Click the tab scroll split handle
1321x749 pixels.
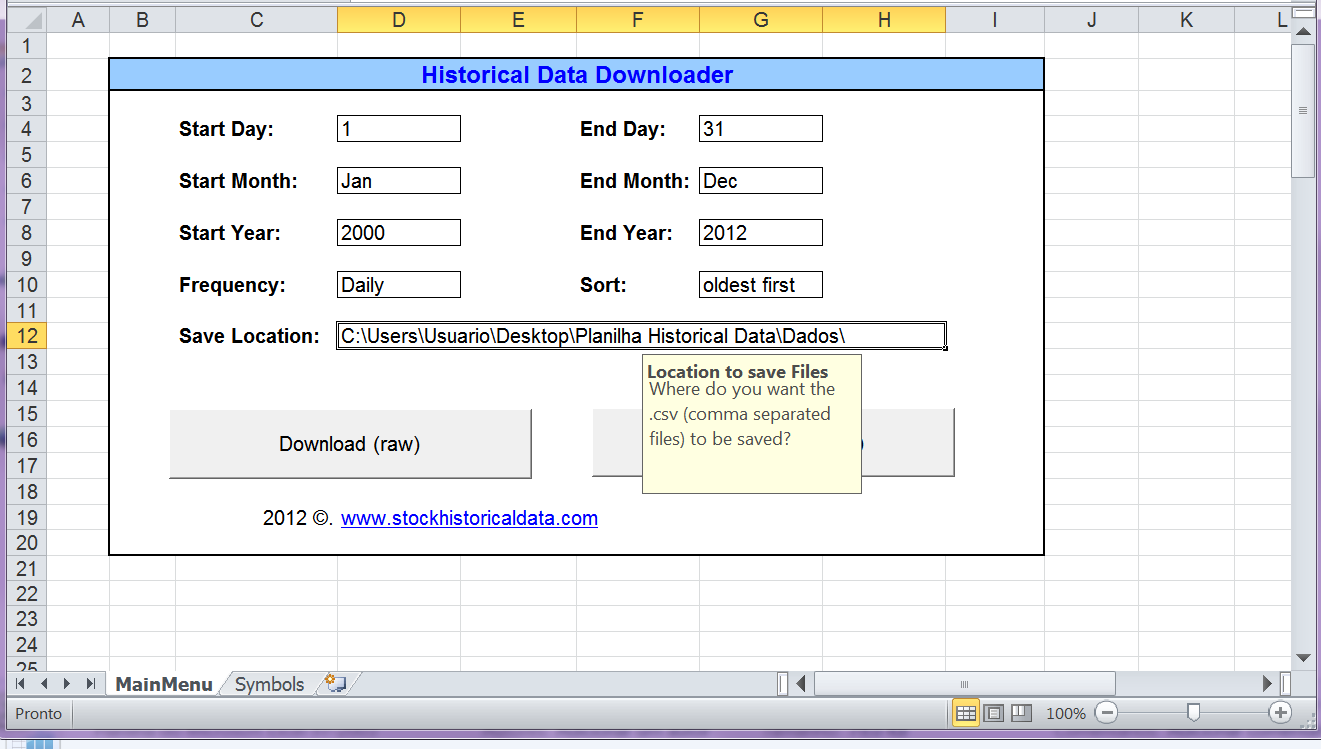782,684
